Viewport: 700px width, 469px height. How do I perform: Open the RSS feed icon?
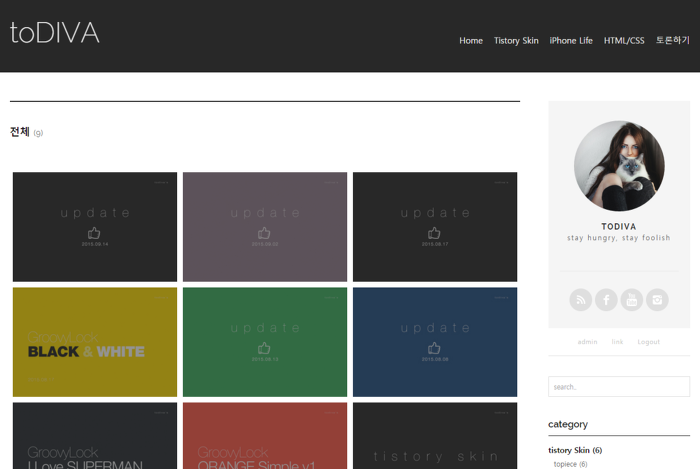580,300
